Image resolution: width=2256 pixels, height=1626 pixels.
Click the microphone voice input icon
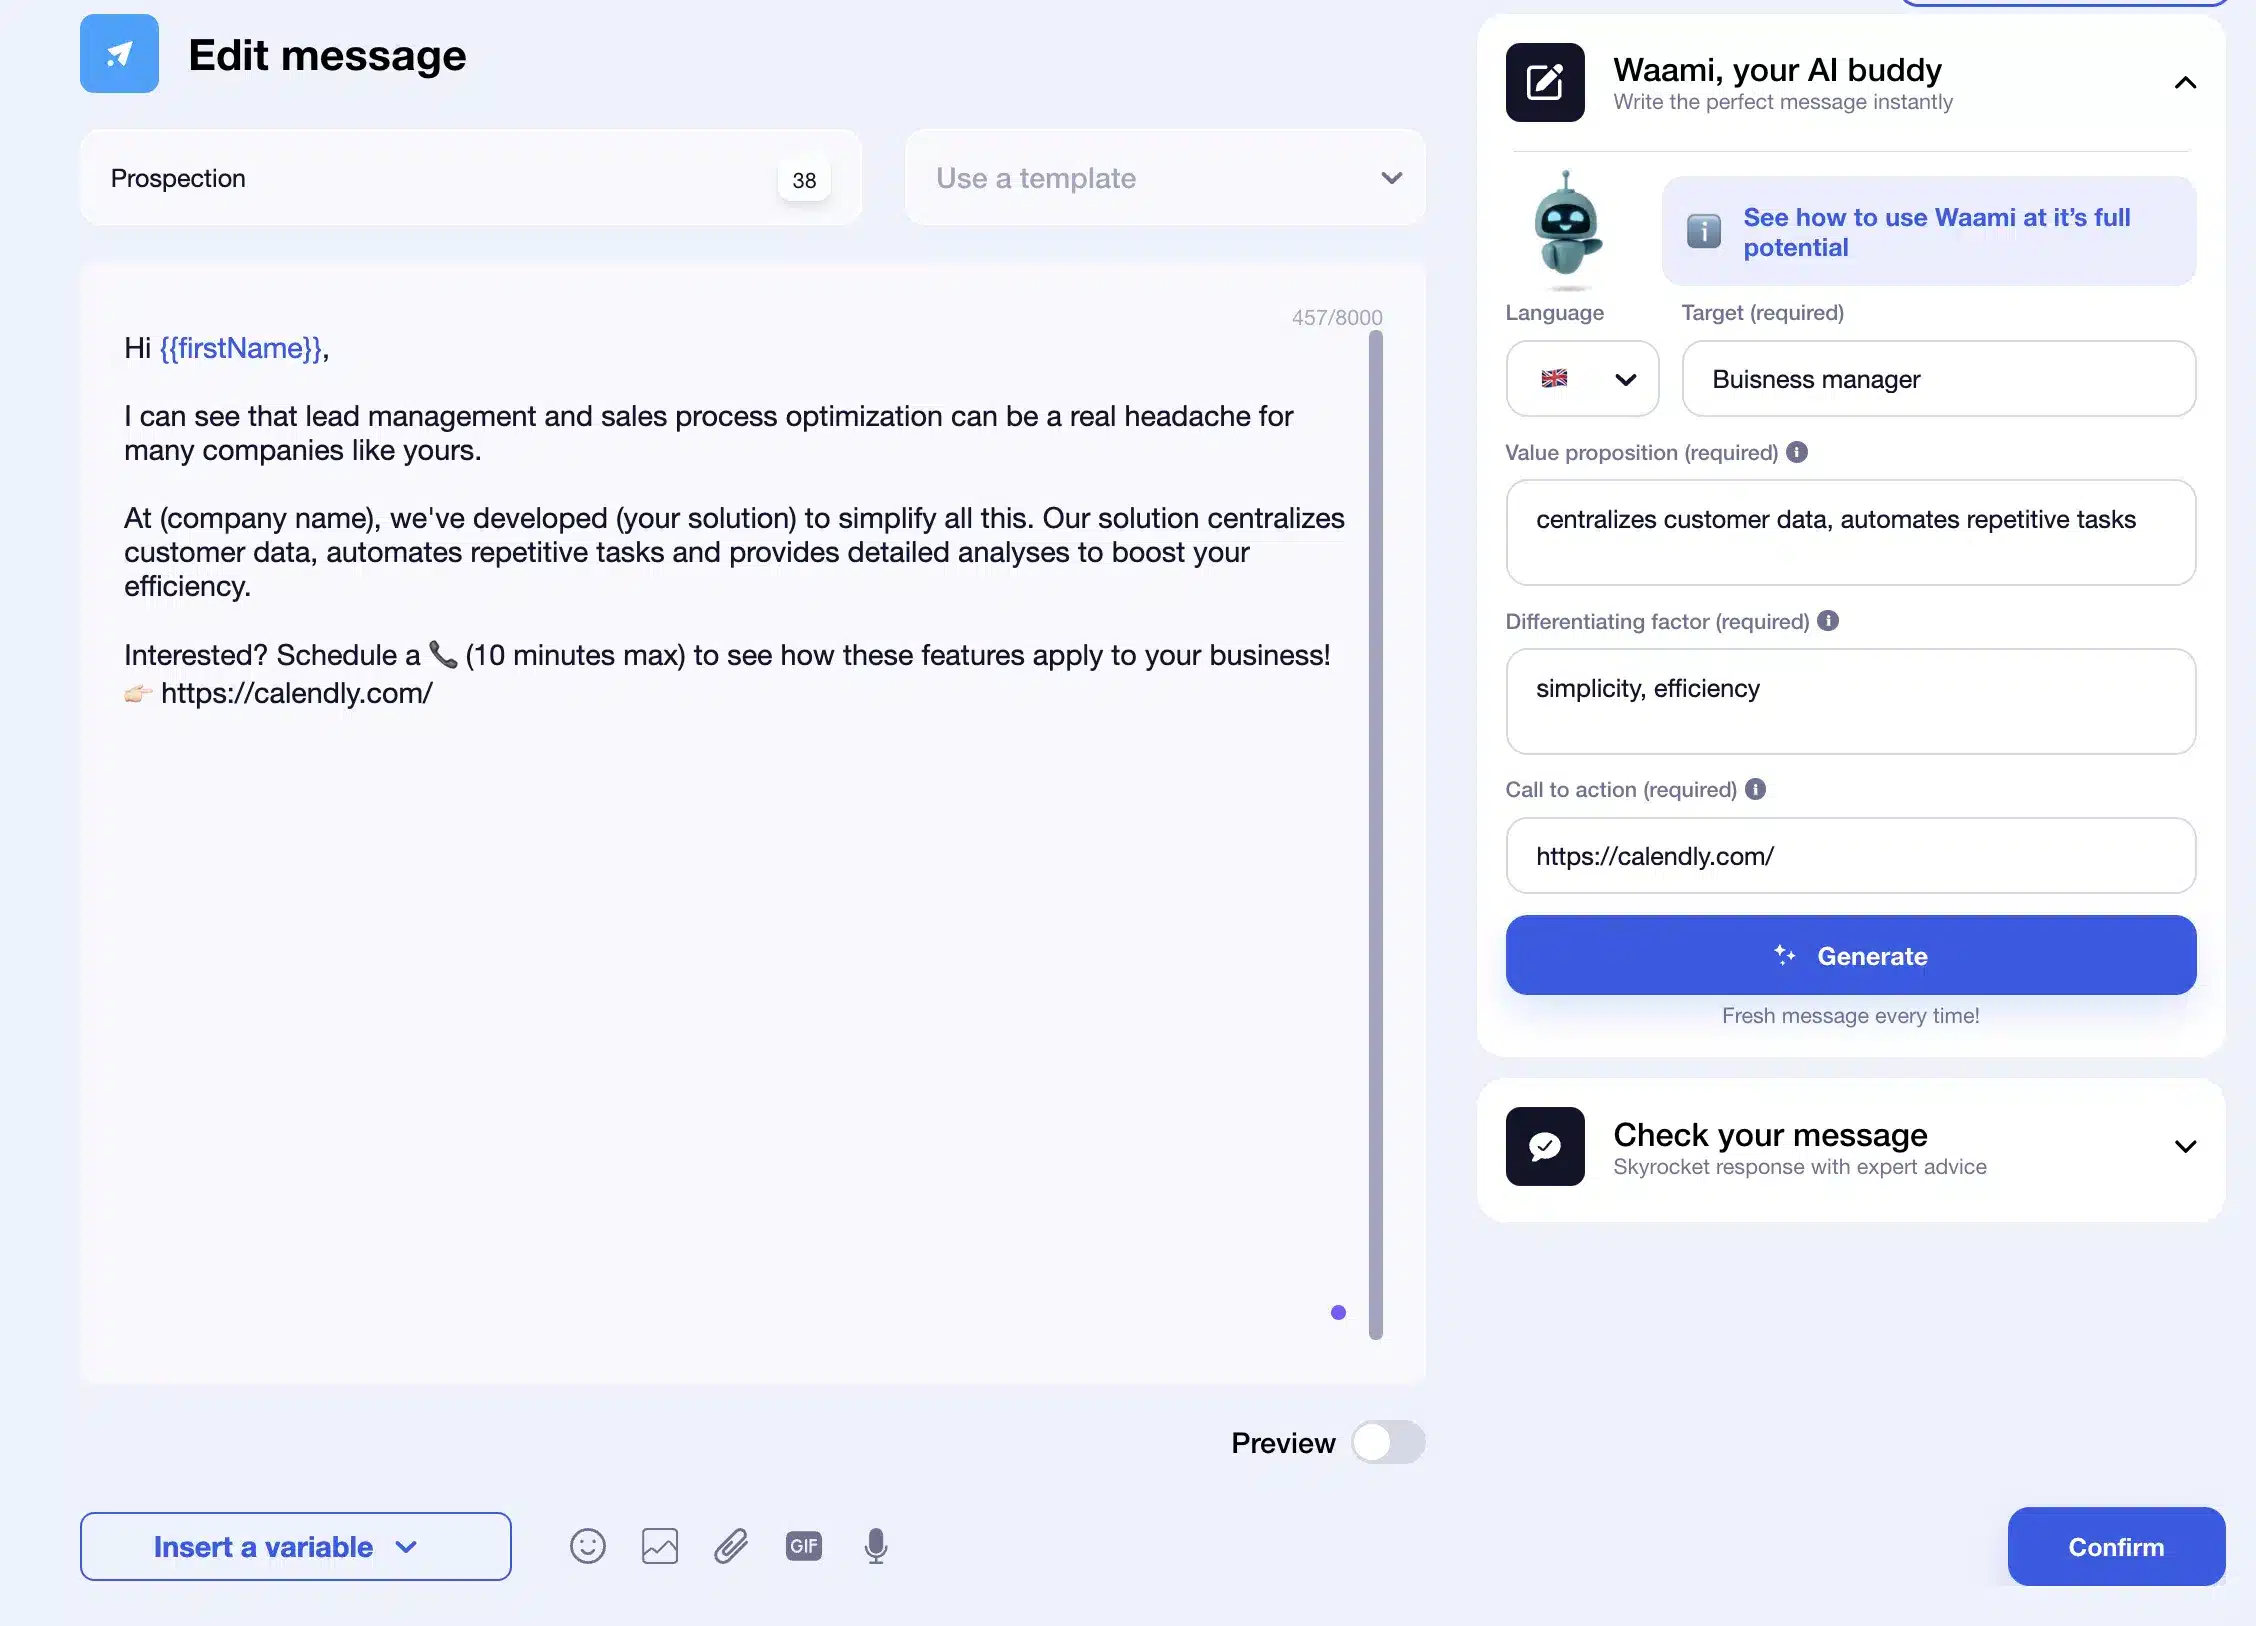(876, 1545)
